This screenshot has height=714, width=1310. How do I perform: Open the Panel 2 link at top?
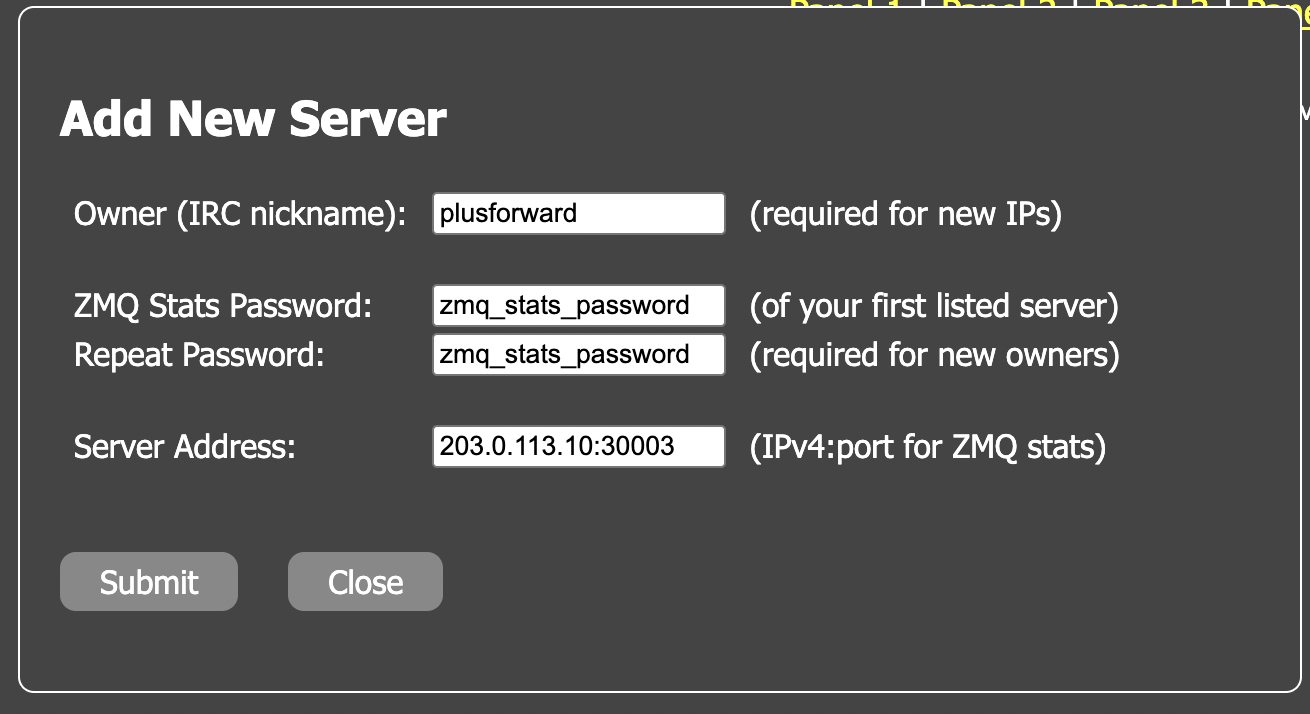1000,3
